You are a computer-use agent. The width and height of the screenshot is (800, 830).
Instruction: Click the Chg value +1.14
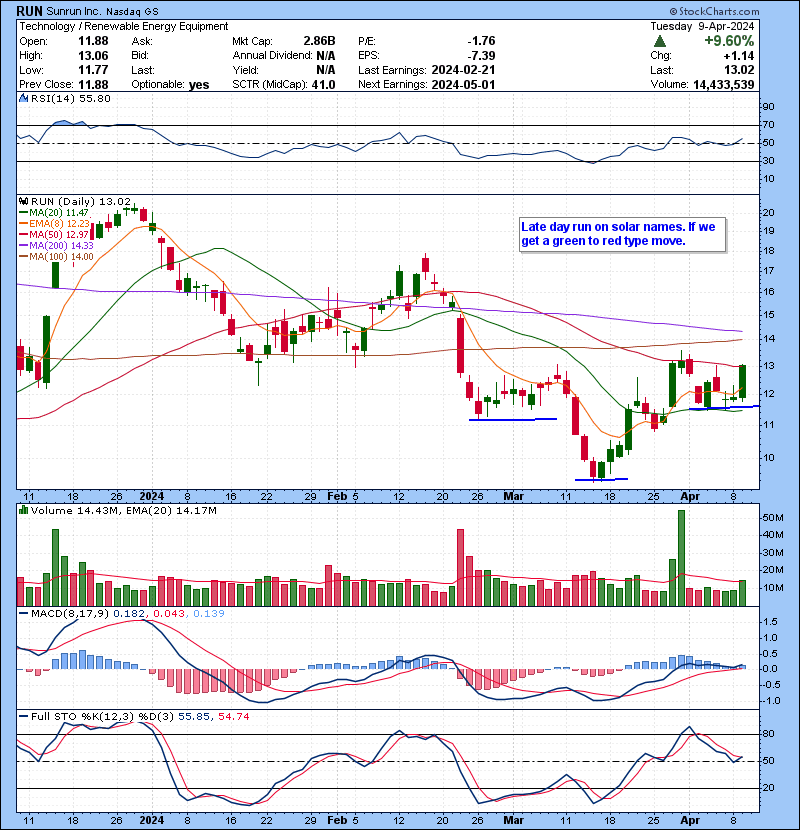point(739,56)
